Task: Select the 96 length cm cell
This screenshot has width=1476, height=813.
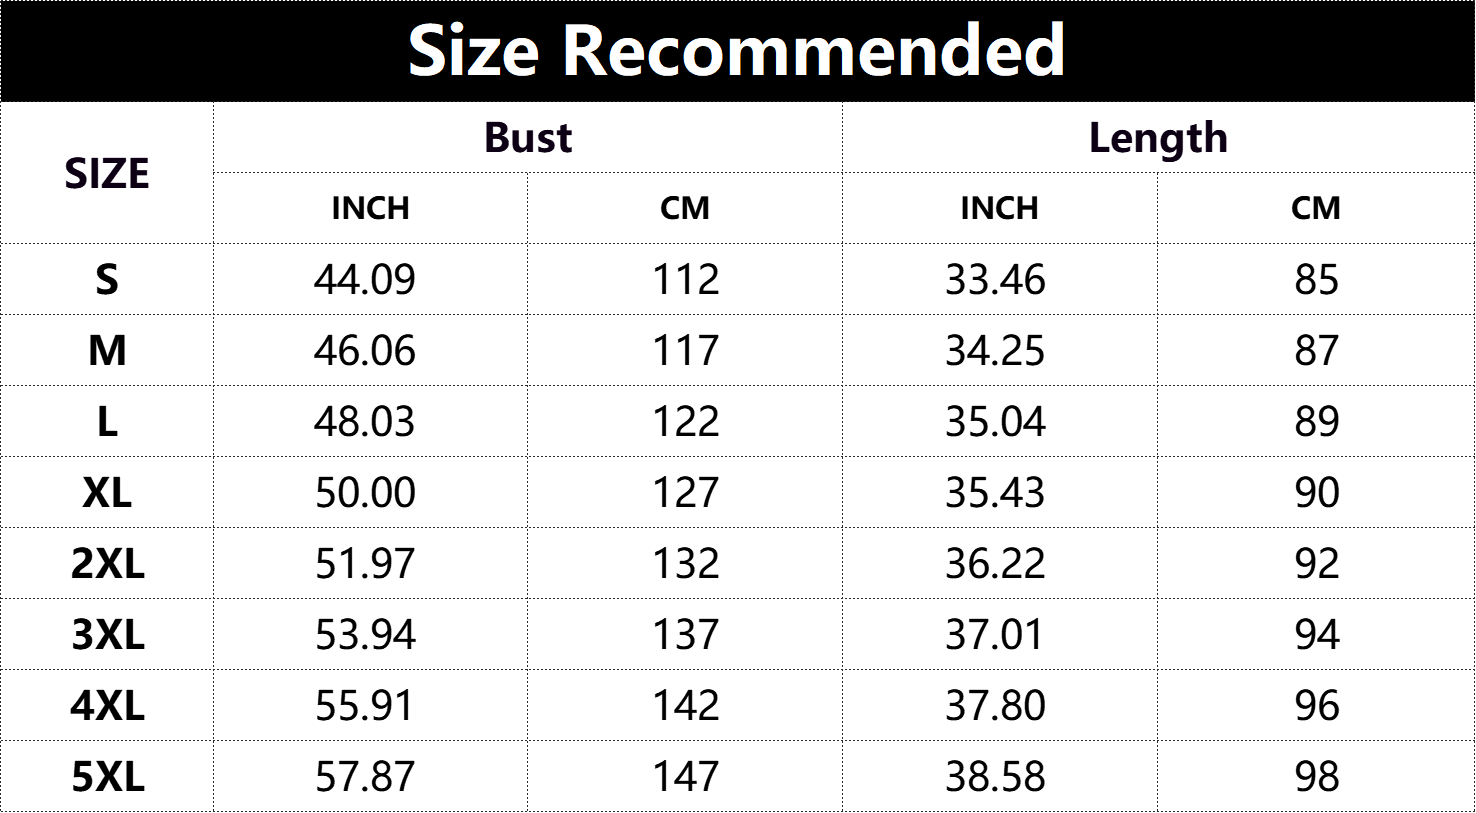Action: point(1316,706)
